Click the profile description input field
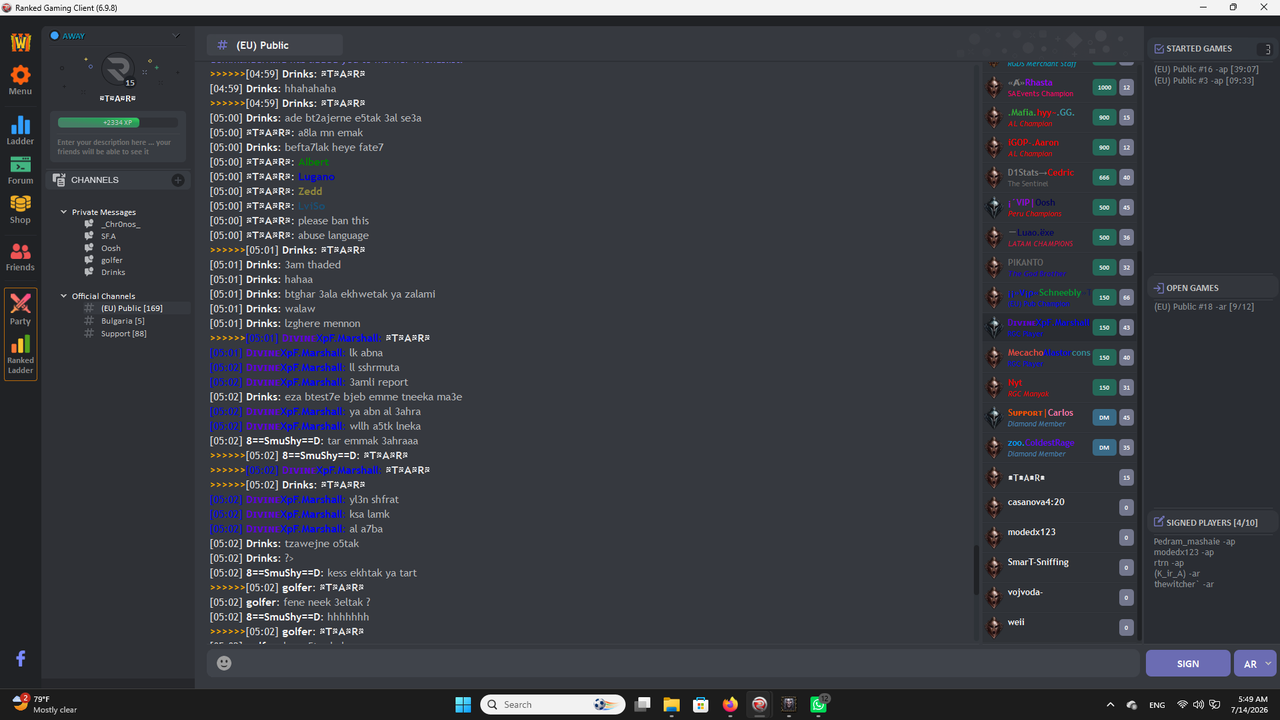 (118, 148)
